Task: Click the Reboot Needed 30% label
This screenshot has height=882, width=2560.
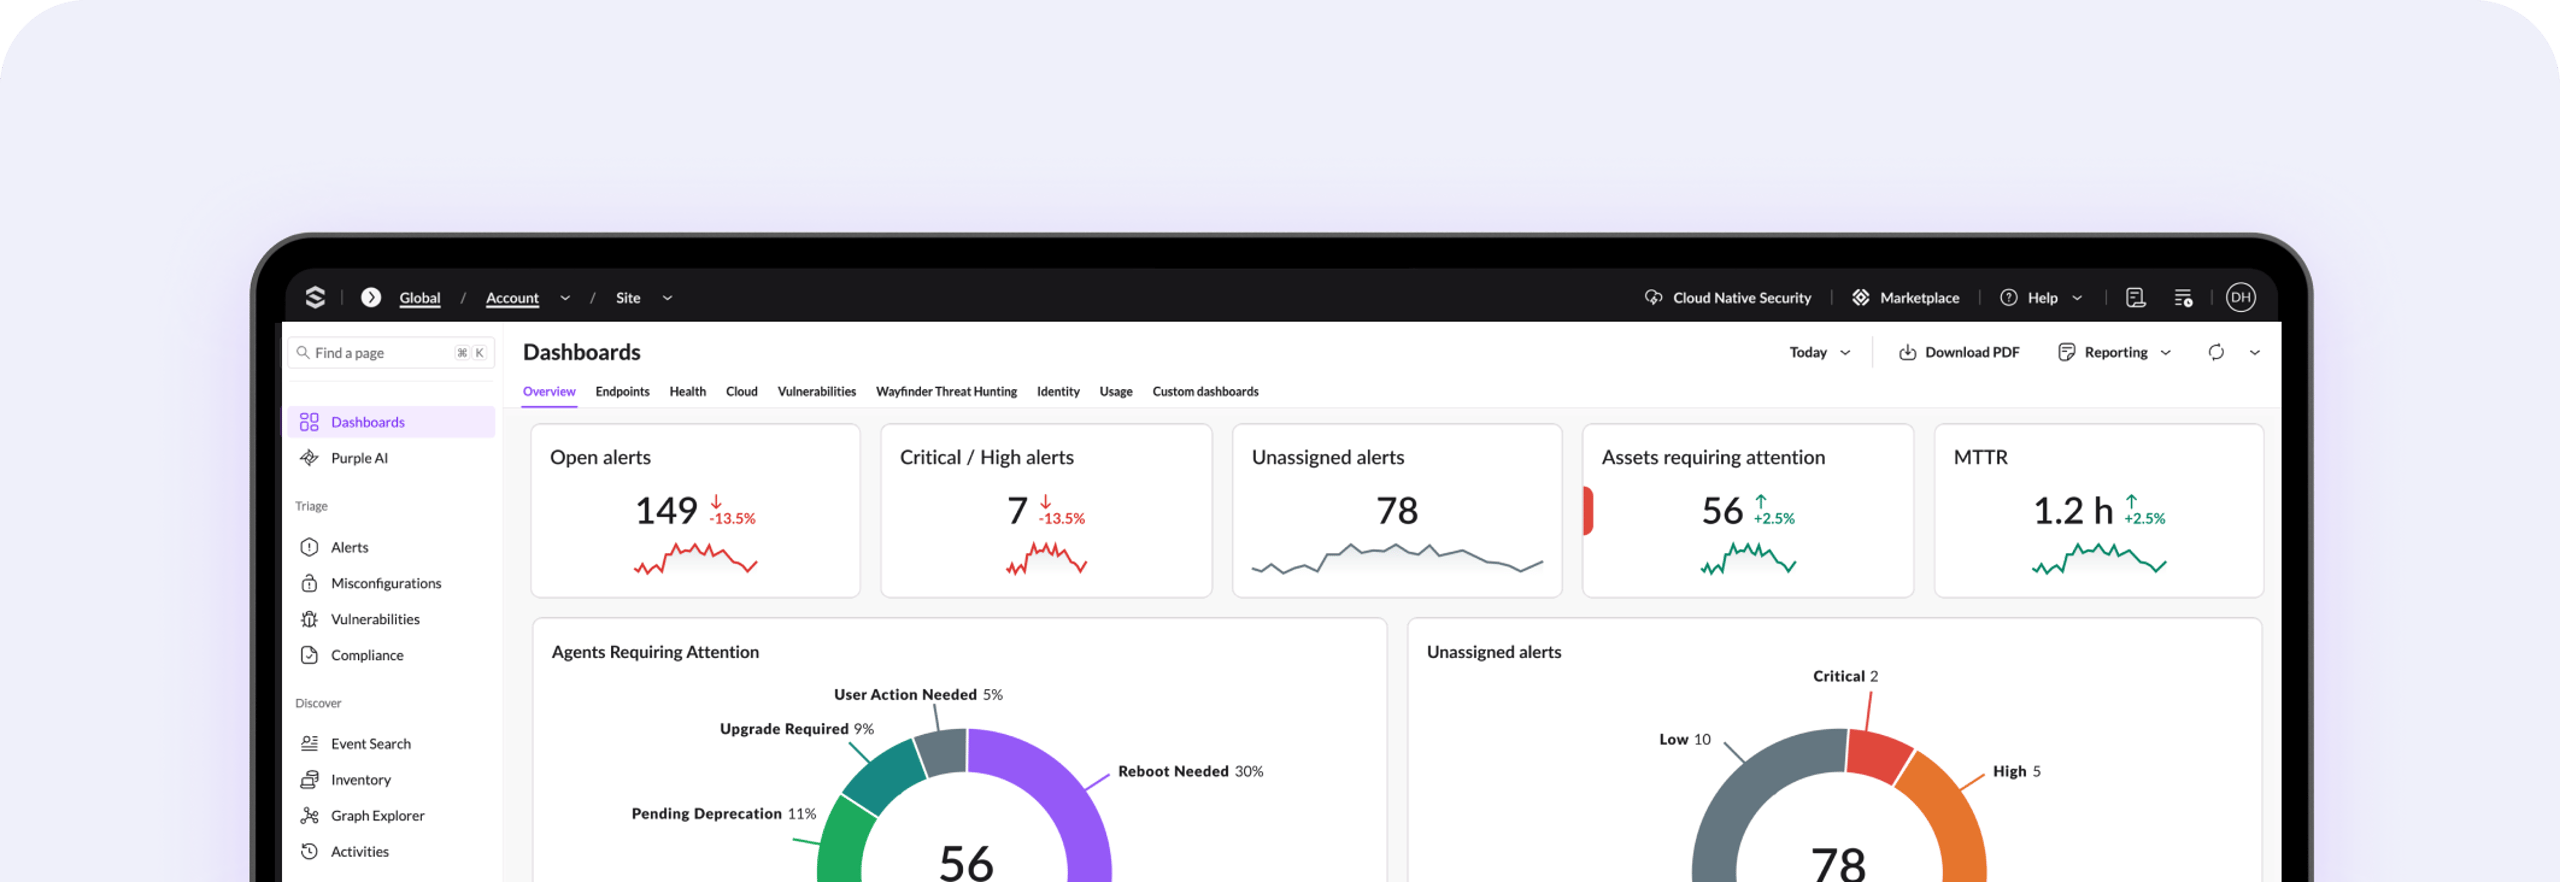Action: point(1190,771)
